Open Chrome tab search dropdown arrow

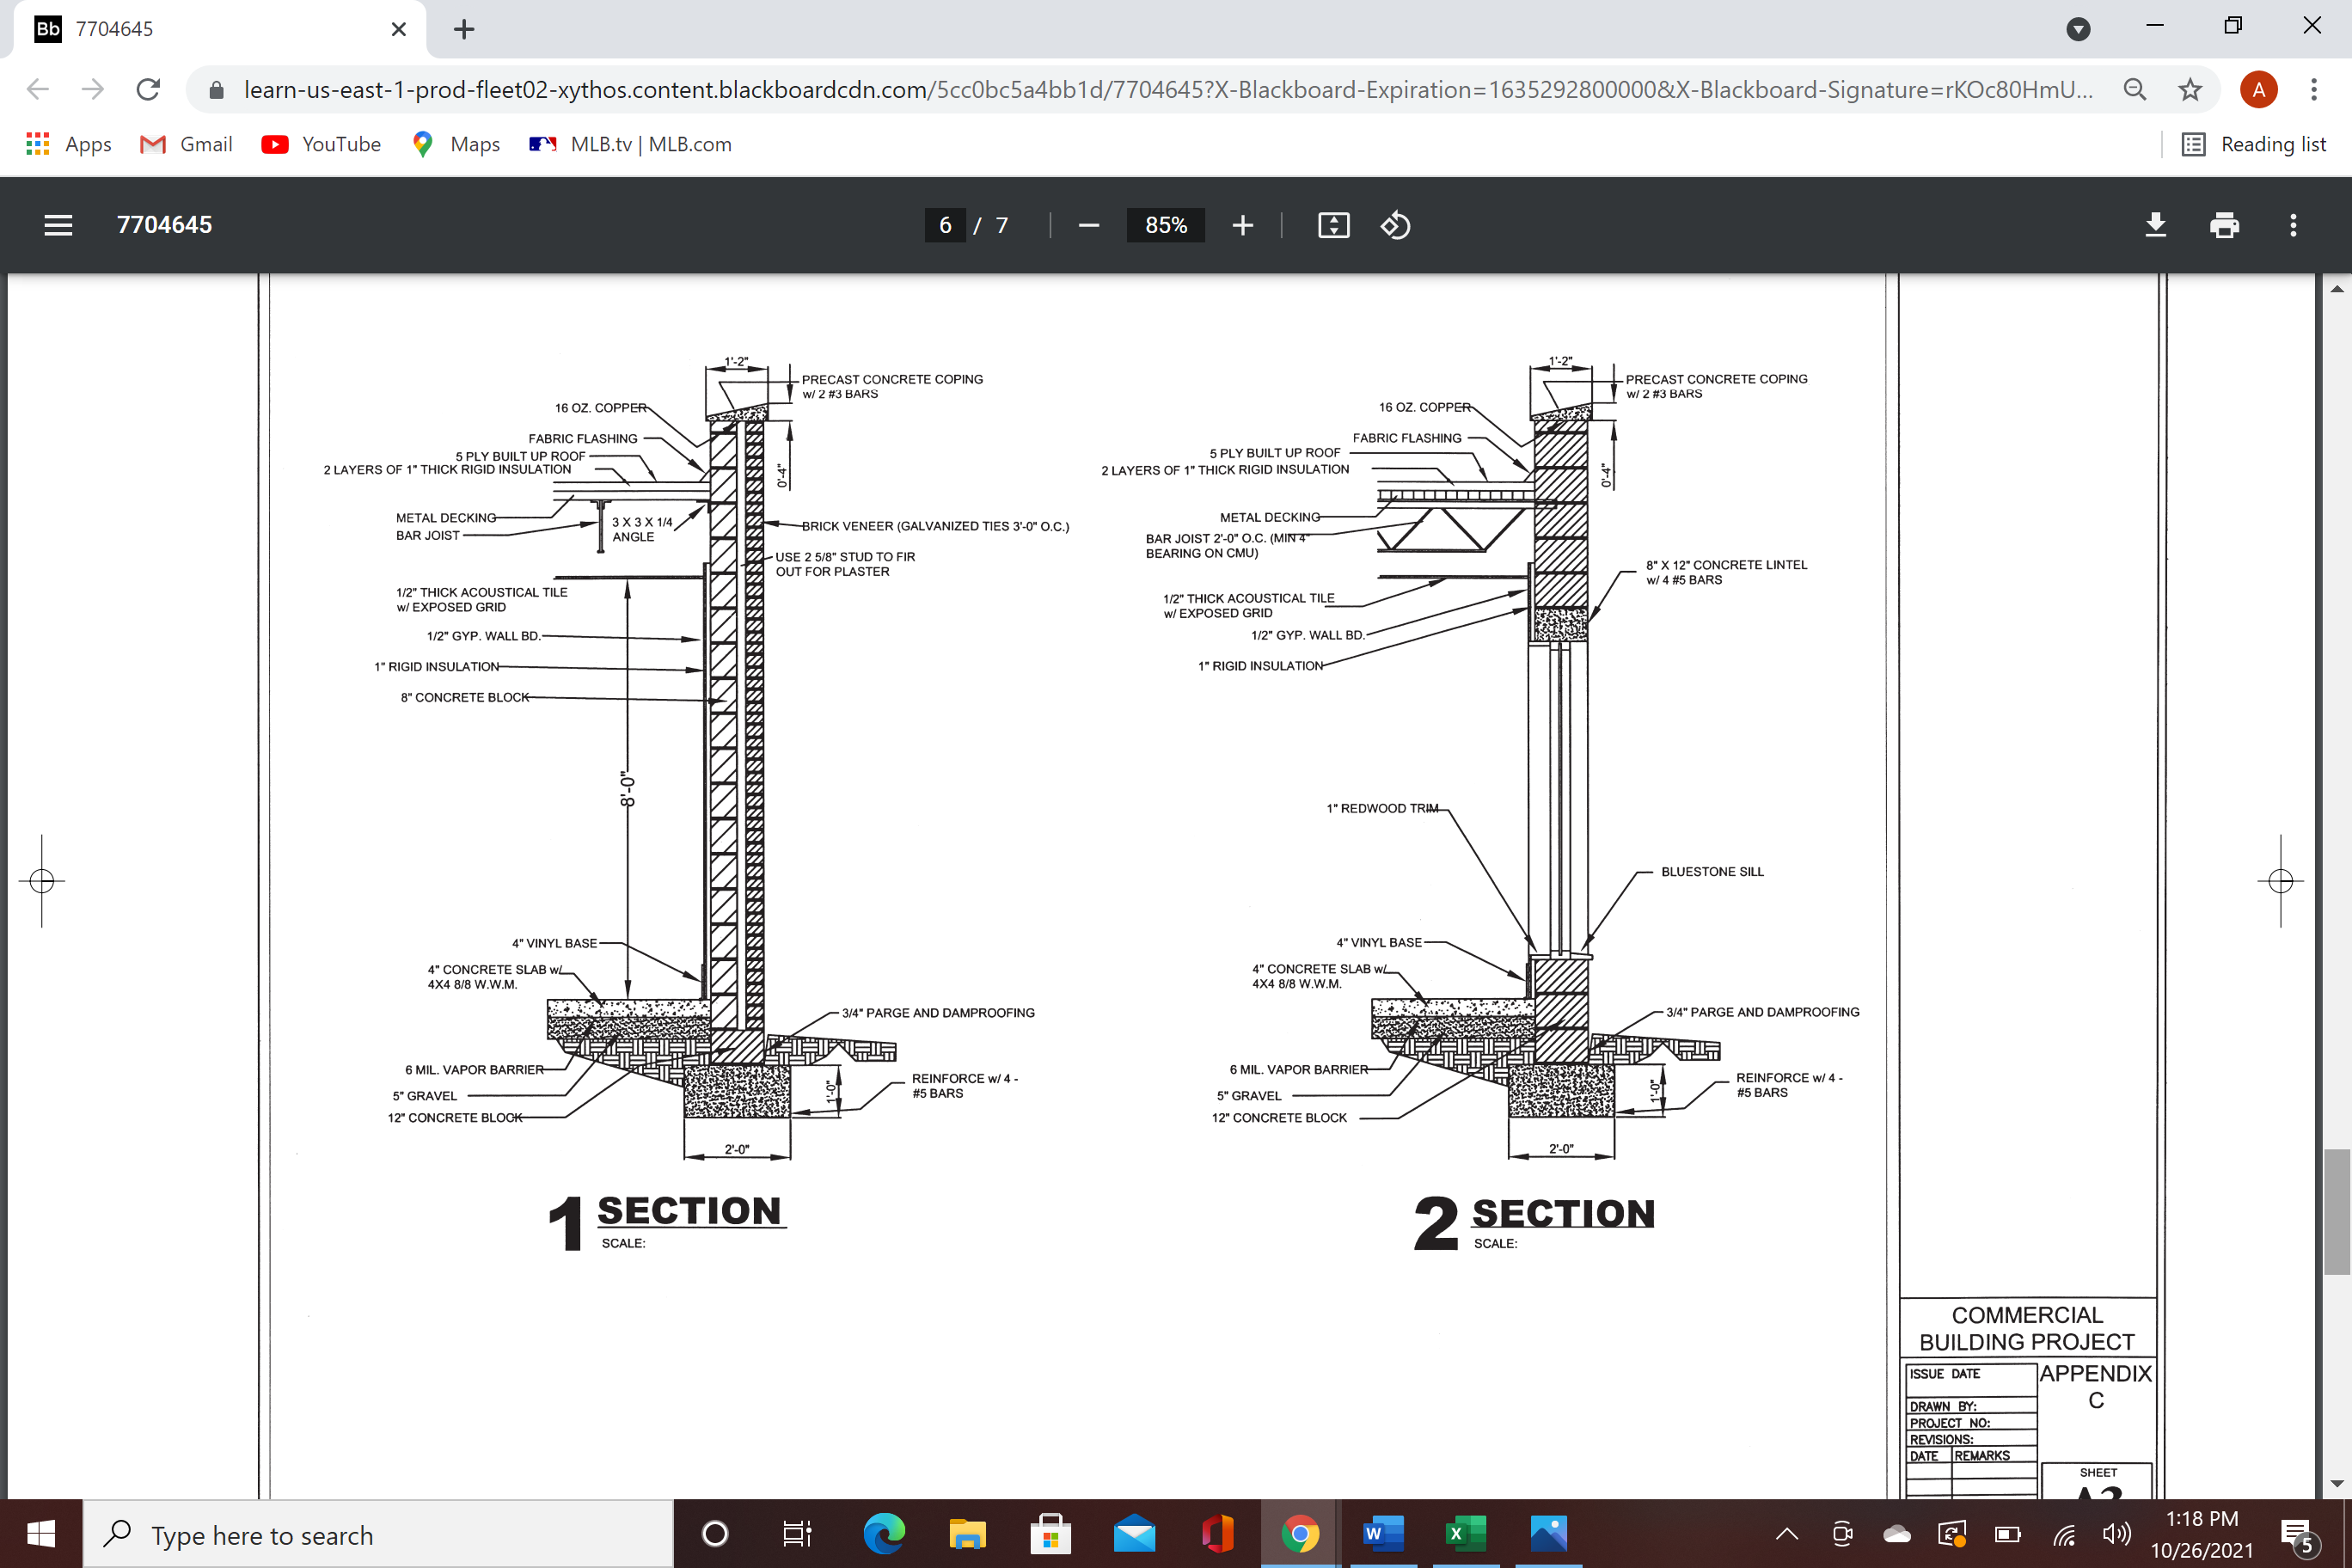(2078, 29)
